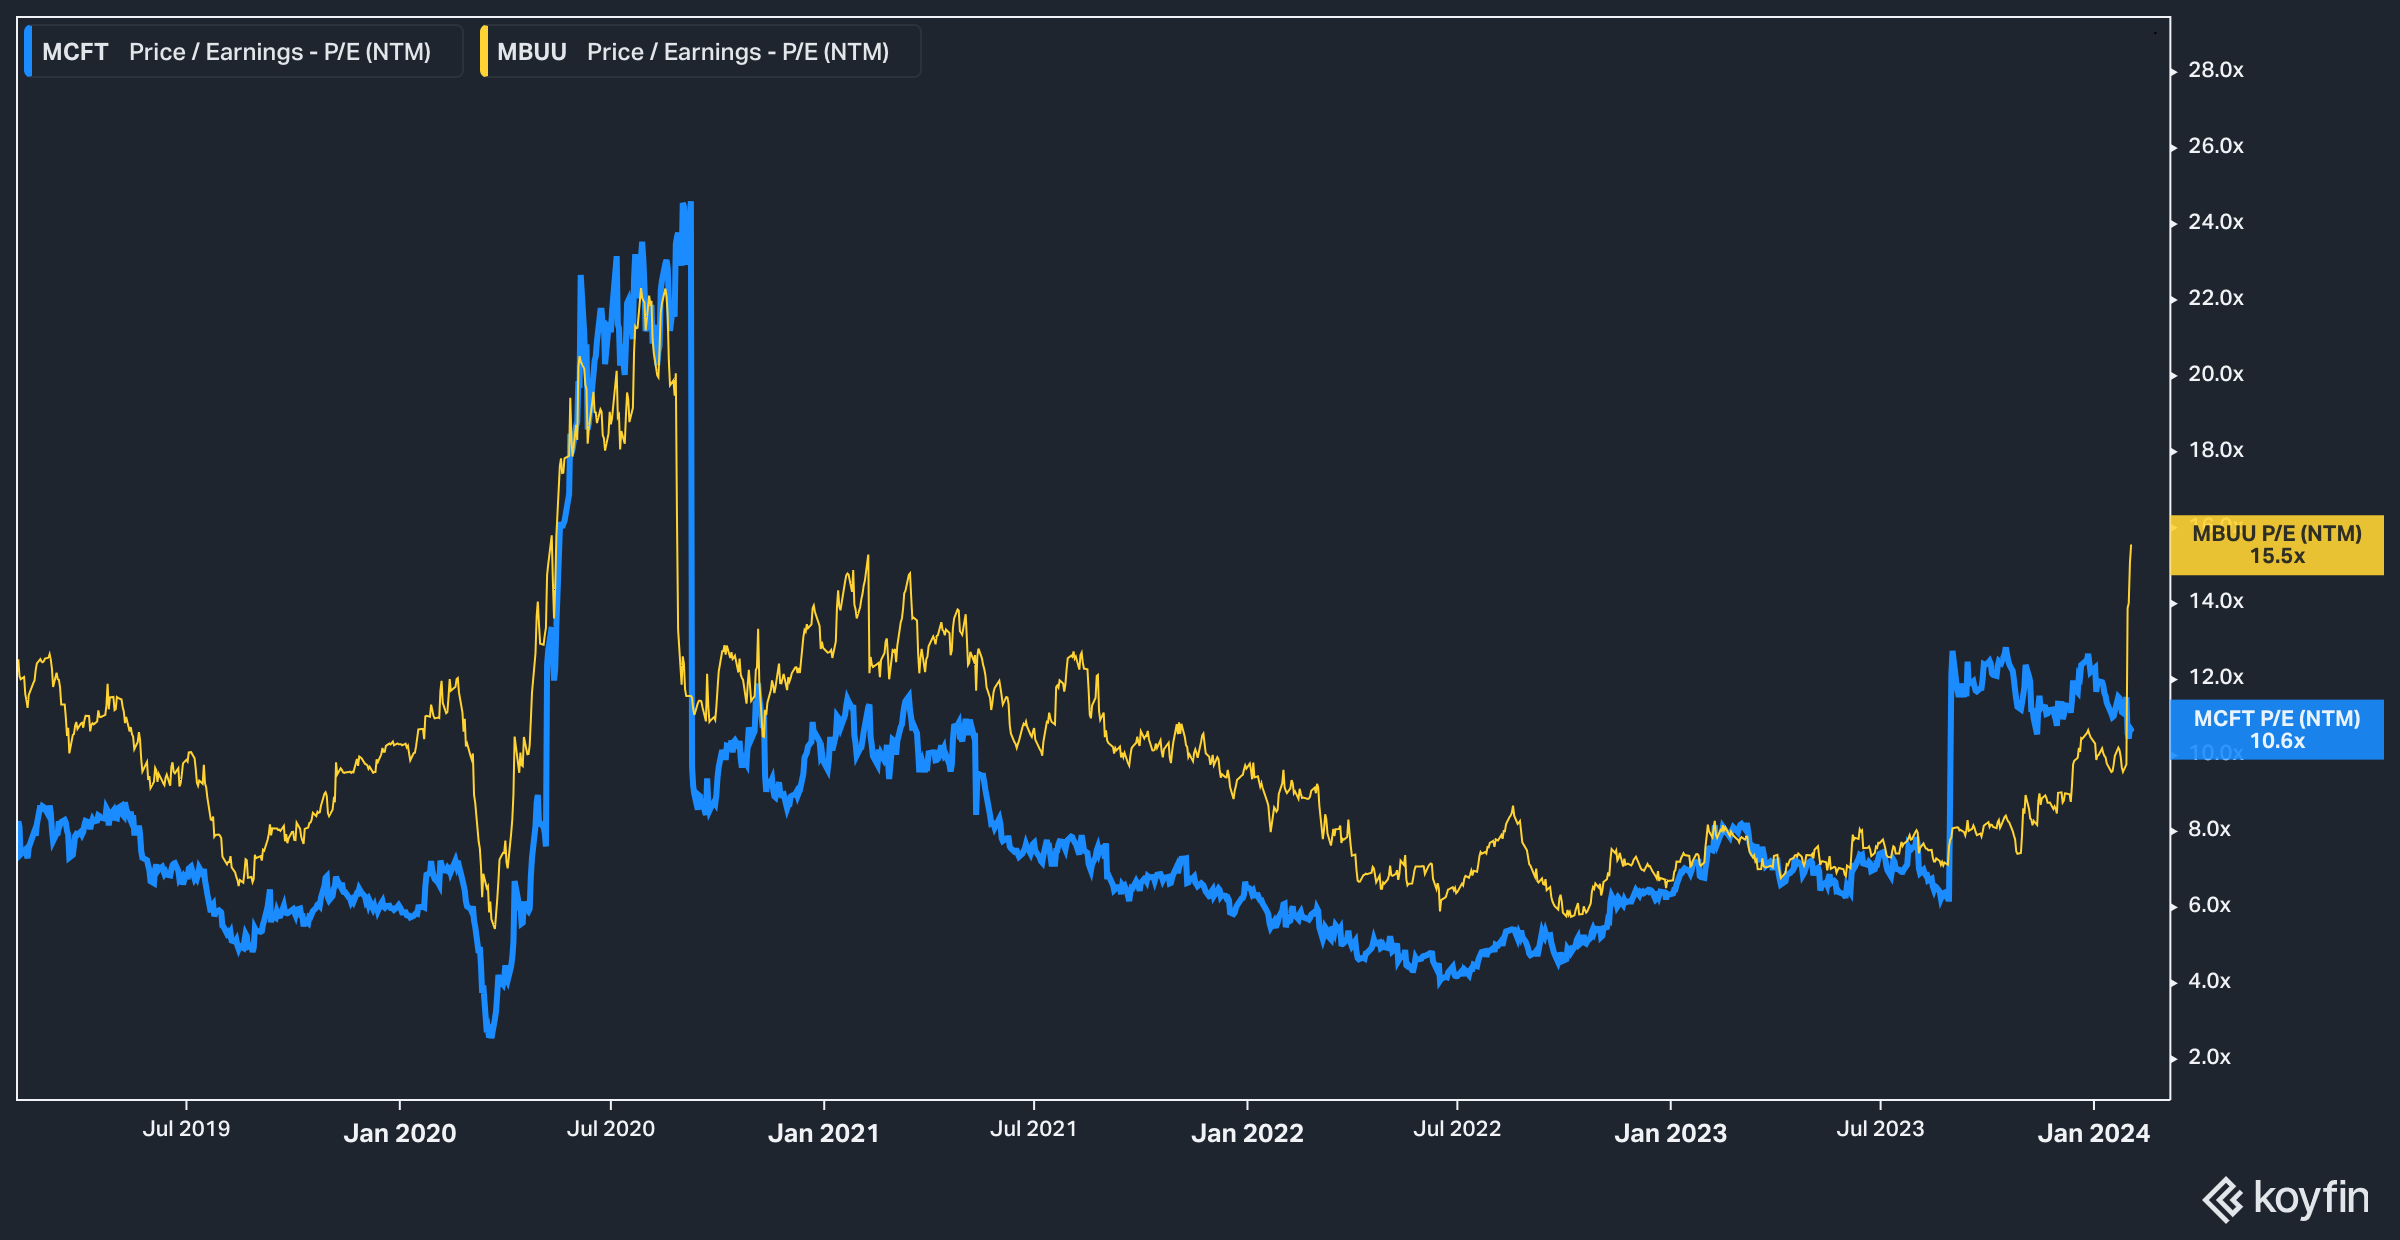
Task: Click the 28.0x y-axis label
Action: (x=2215, y=70)
